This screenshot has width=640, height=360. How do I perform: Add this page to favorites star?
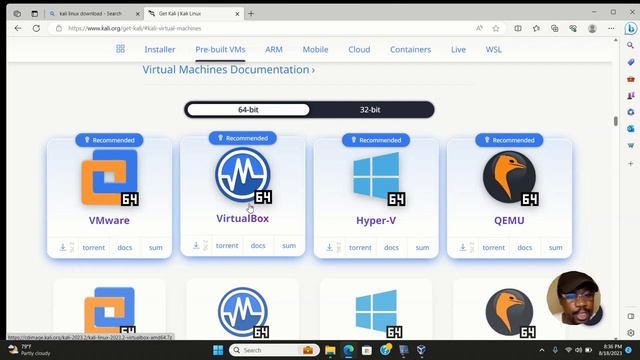pos(496,28)
